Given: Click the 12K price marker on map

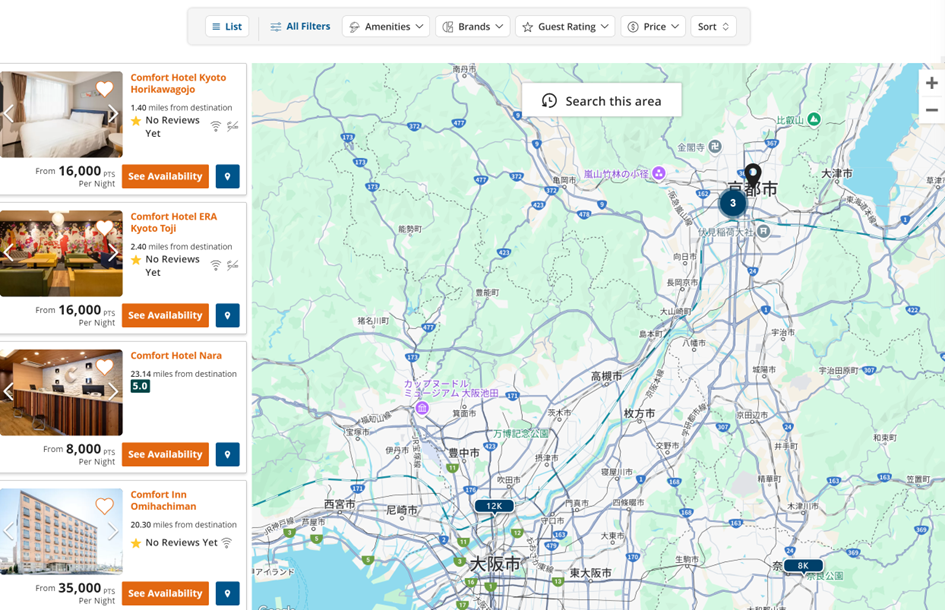Looking at the screenshot, I should tap(494, 506).
